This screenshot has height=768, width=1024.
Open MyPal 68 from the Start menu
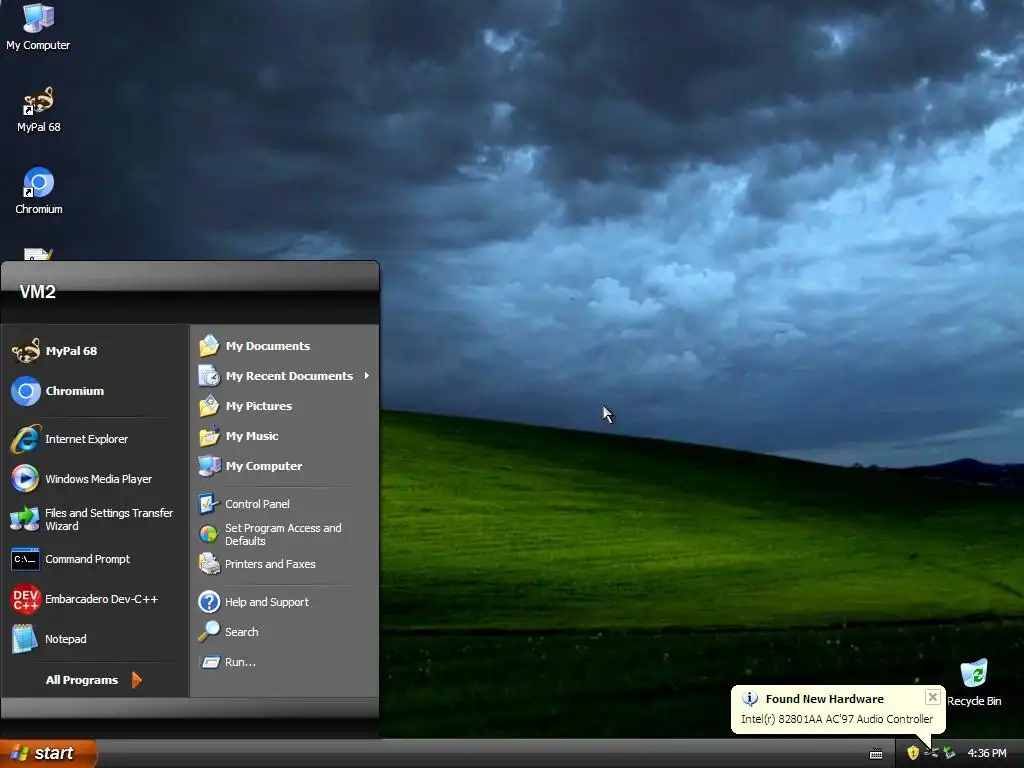tap(95, 351)
